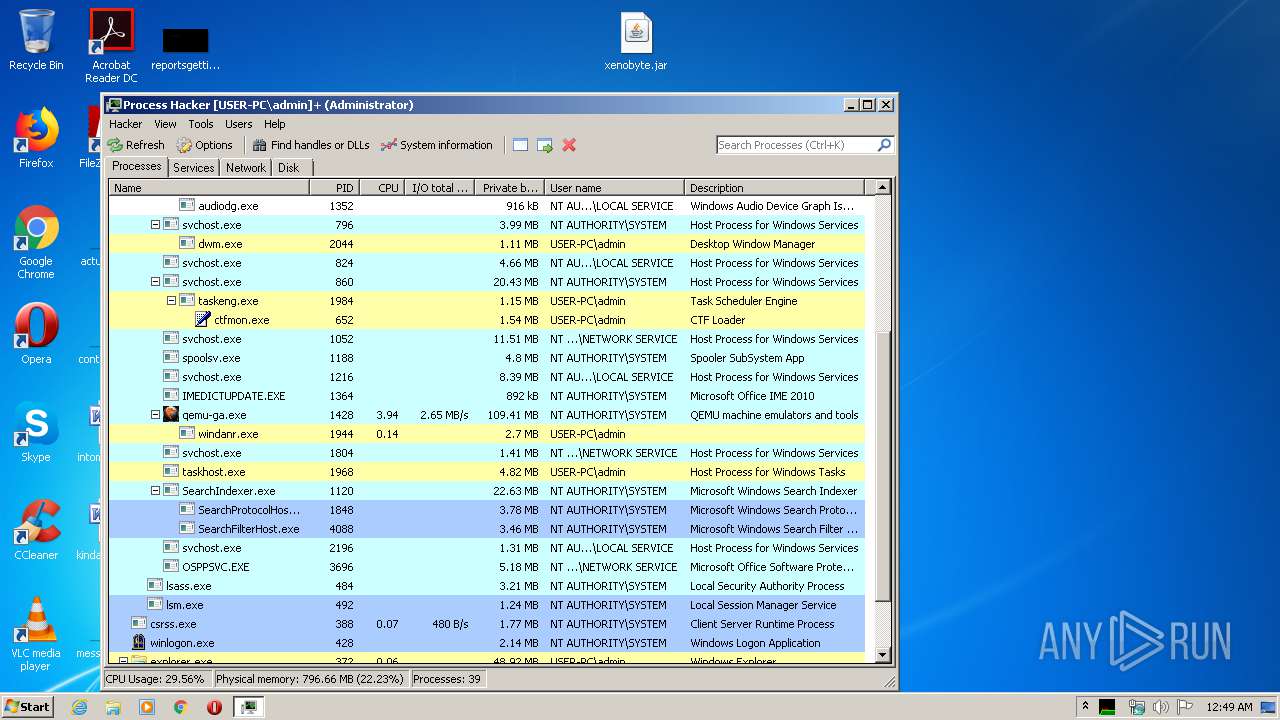Select the ctfmon.exe process icon

pyautogui.click(x=203, y=320)
